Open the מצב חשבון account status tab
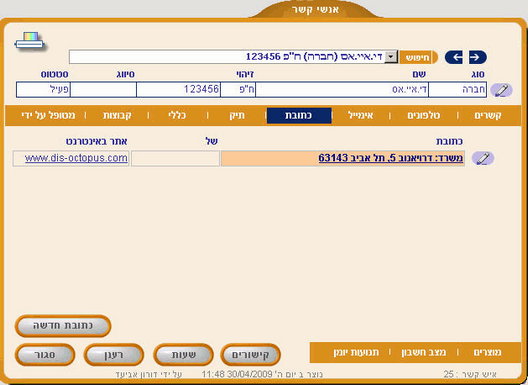The height and width of the screenshot is (385, 528). pyautogui.click(x=423, y=352)
